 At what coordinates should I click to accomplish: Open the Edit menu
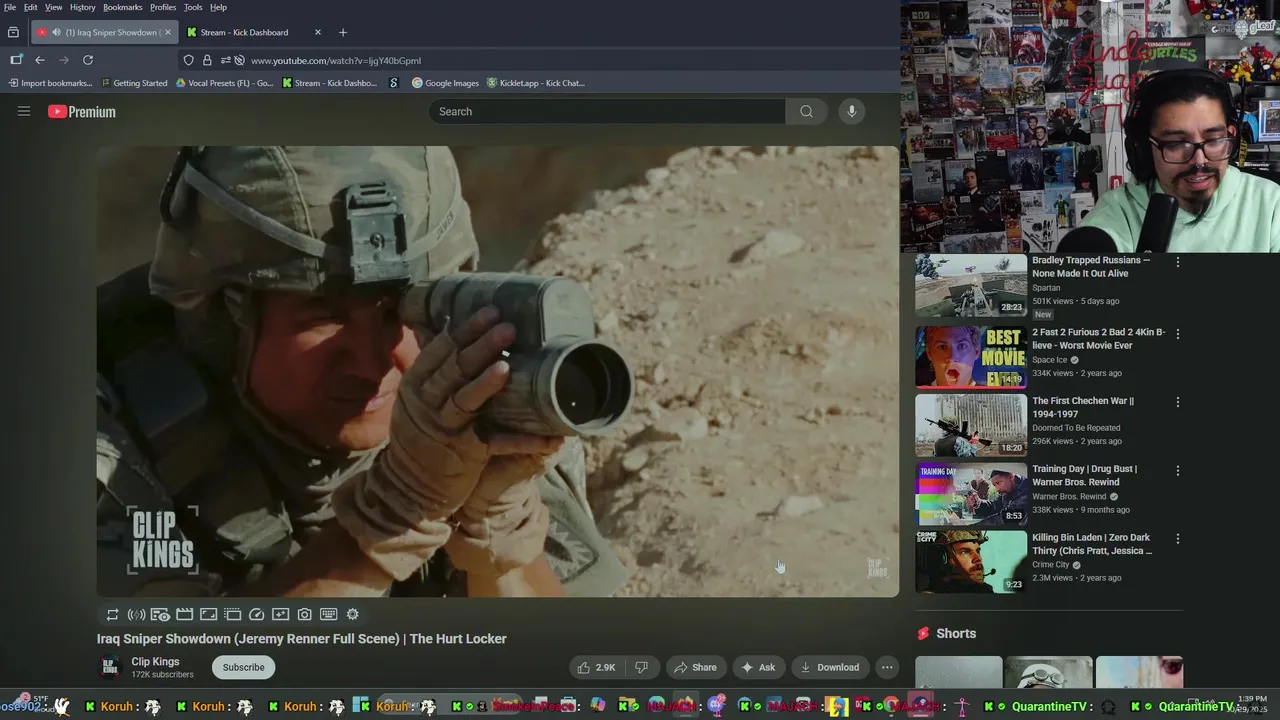pyautogui.click(x=31, y=7)
